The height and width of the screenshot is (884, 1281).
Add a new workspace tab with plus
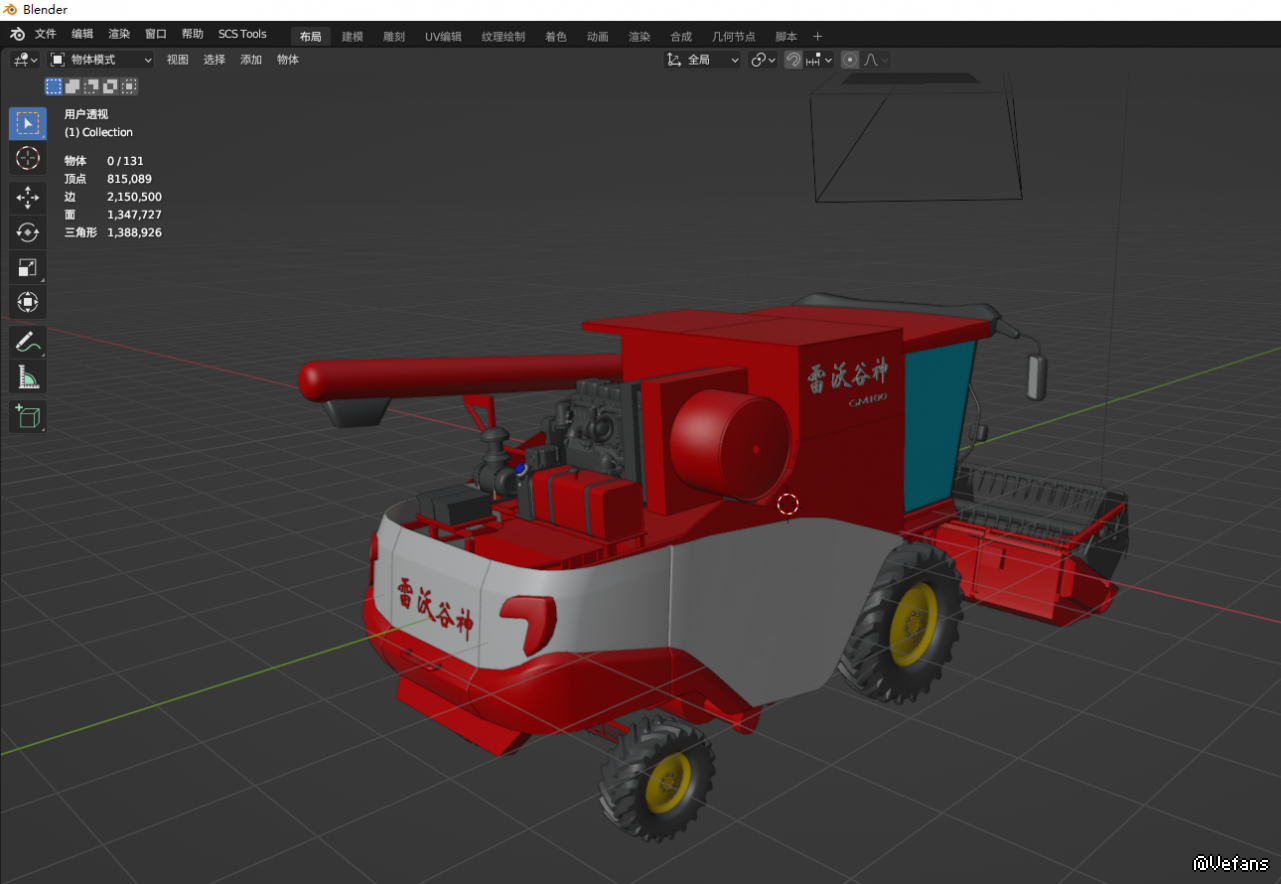click(x=817, y=37)
